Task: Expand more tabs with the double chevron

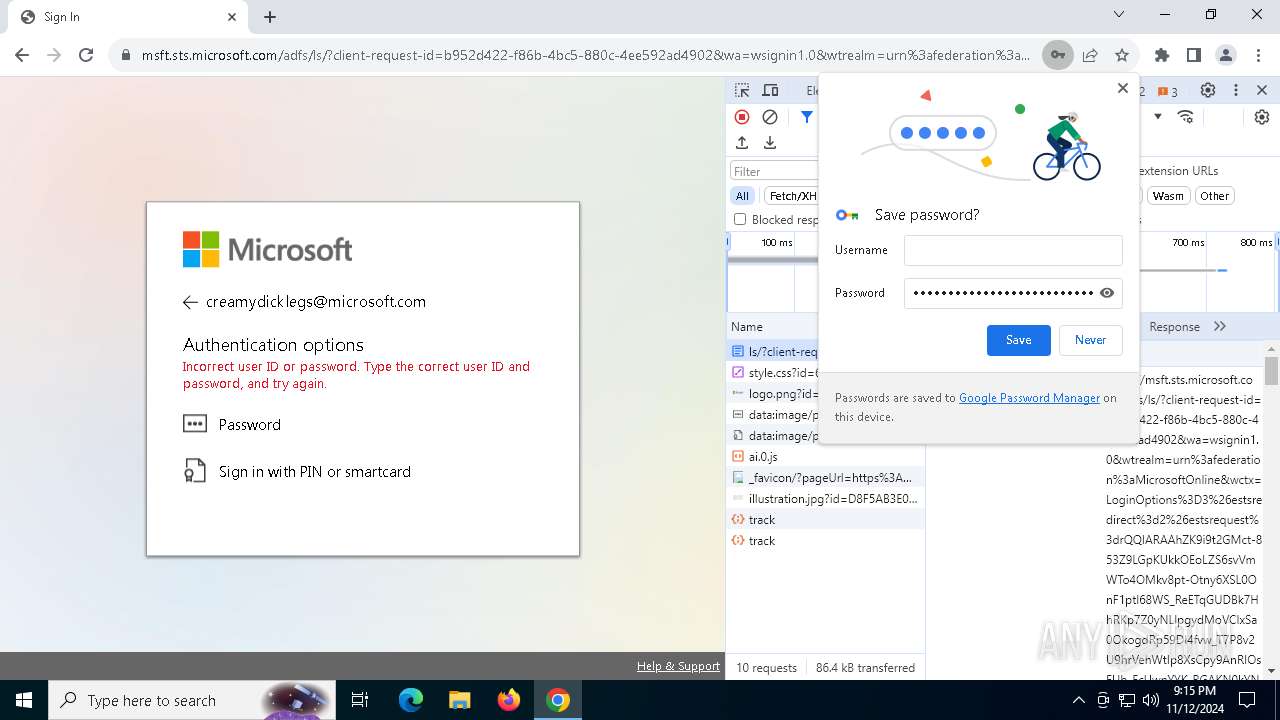Action: tap(1220, 326)
